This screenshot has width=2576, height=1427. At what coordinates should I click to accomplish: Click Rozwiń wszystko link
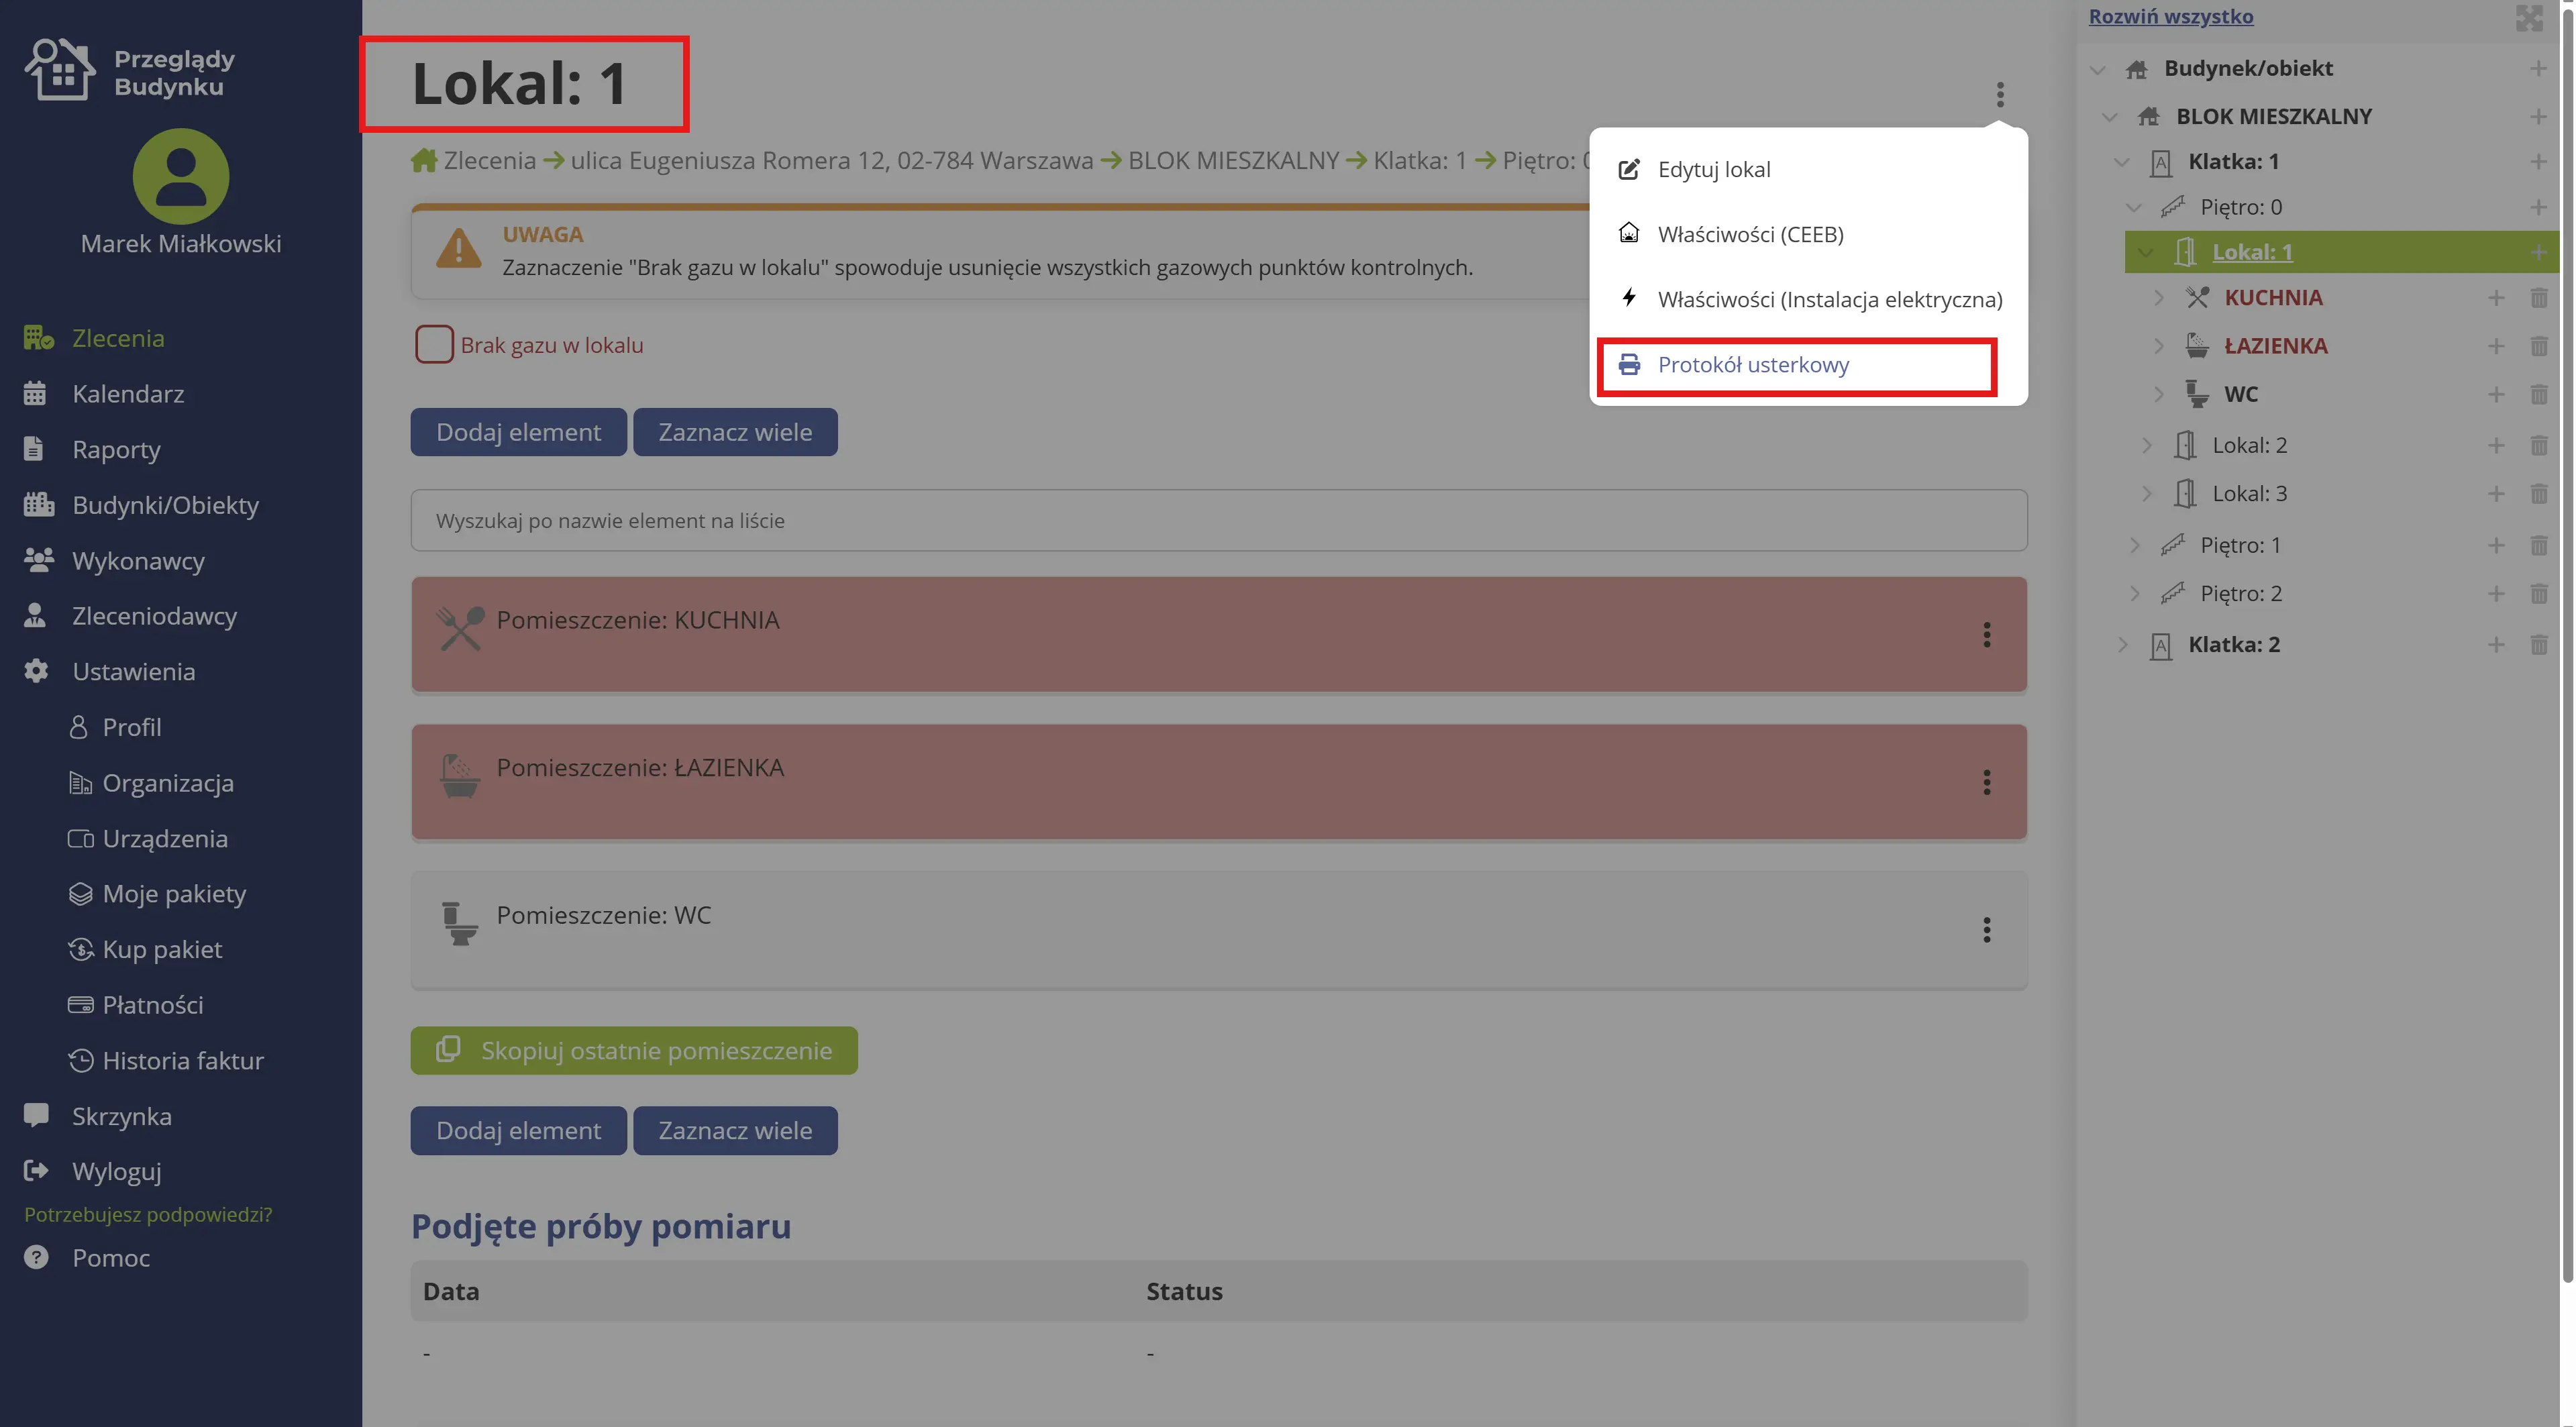click(x=2170, y=16)
